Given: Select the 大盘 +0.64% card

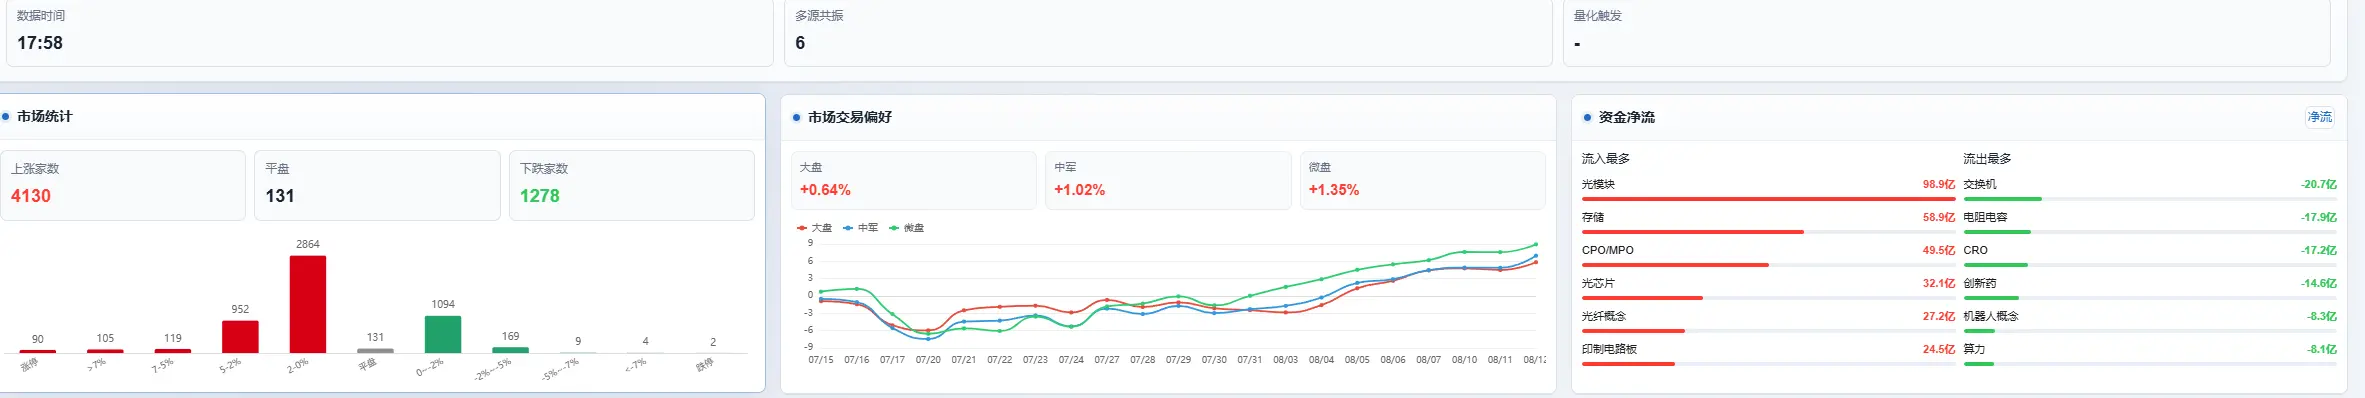Looking at the screenshot, I should tap(913, 180).
